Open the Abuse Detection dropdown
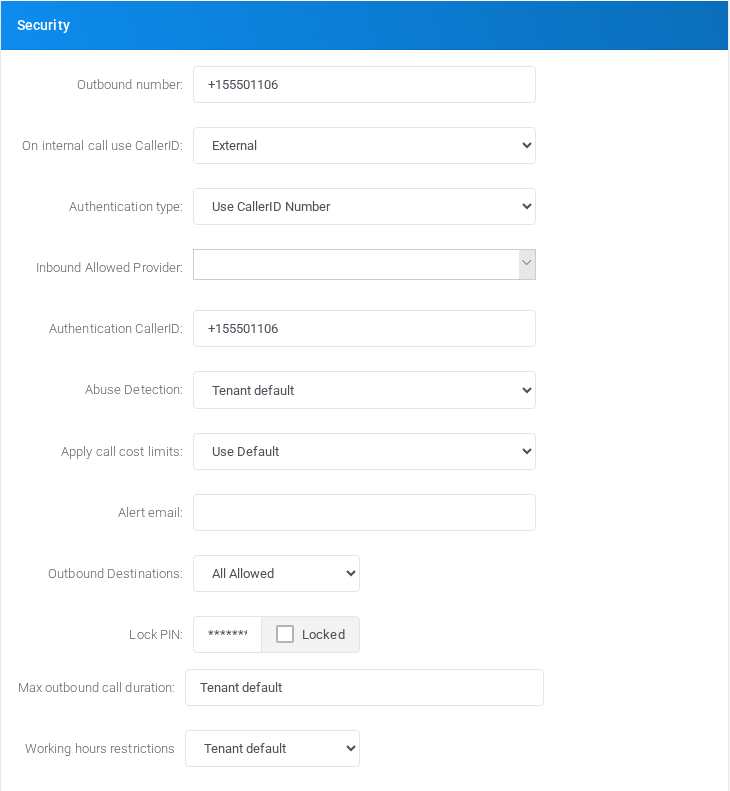 [x=364, y=390]
